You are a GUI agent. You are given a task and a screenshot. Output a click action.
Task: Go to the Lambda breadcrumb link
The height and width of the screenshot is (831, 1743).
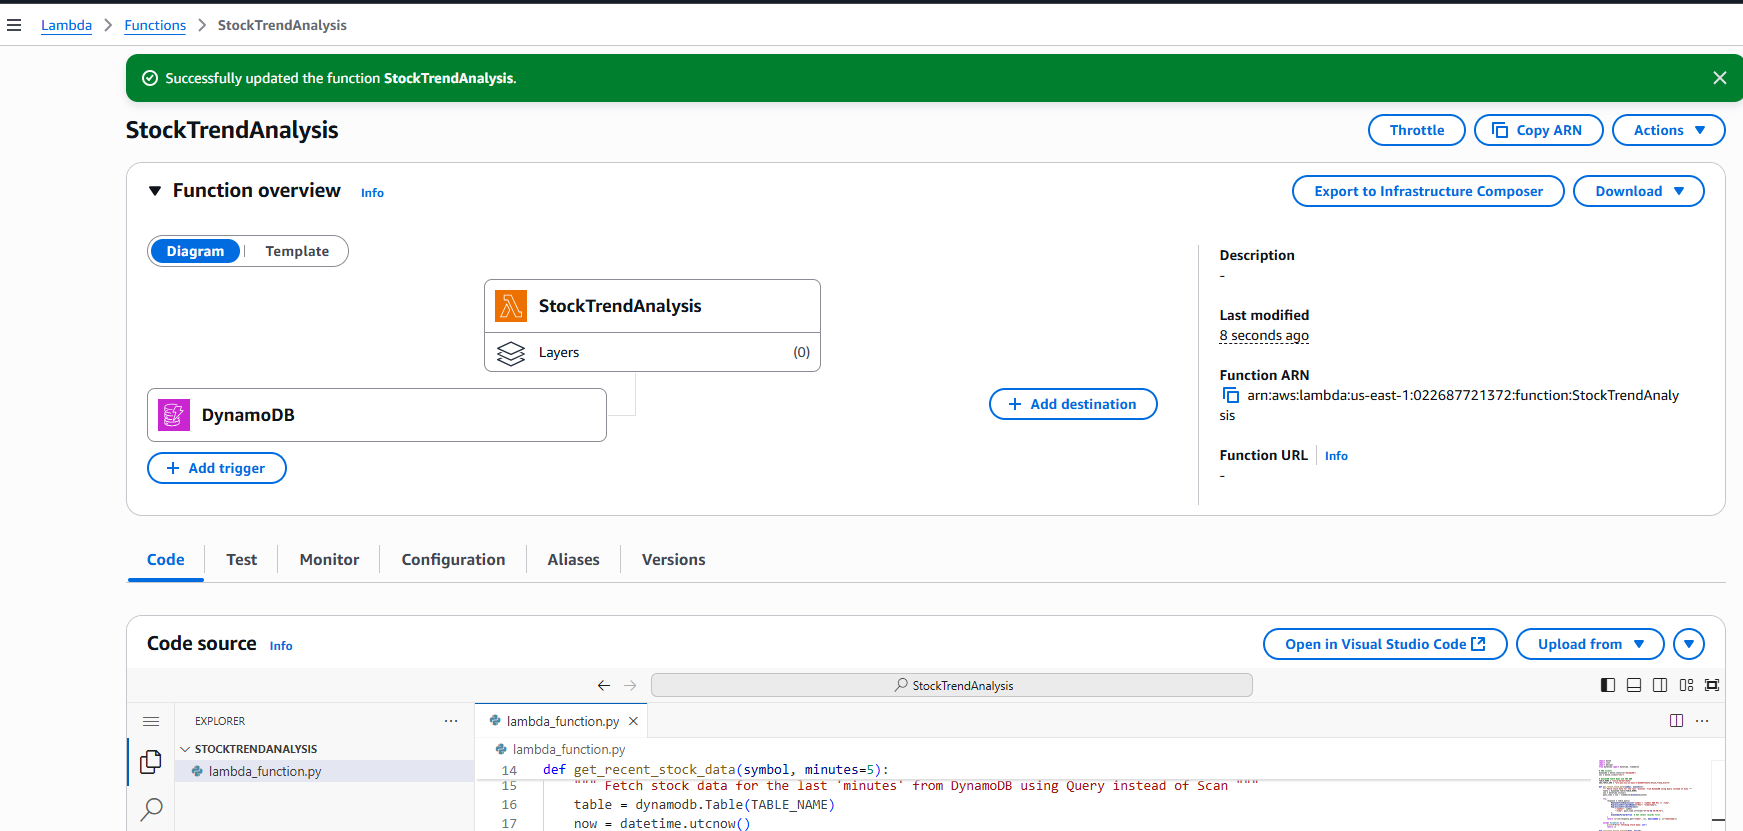[66, 25]
